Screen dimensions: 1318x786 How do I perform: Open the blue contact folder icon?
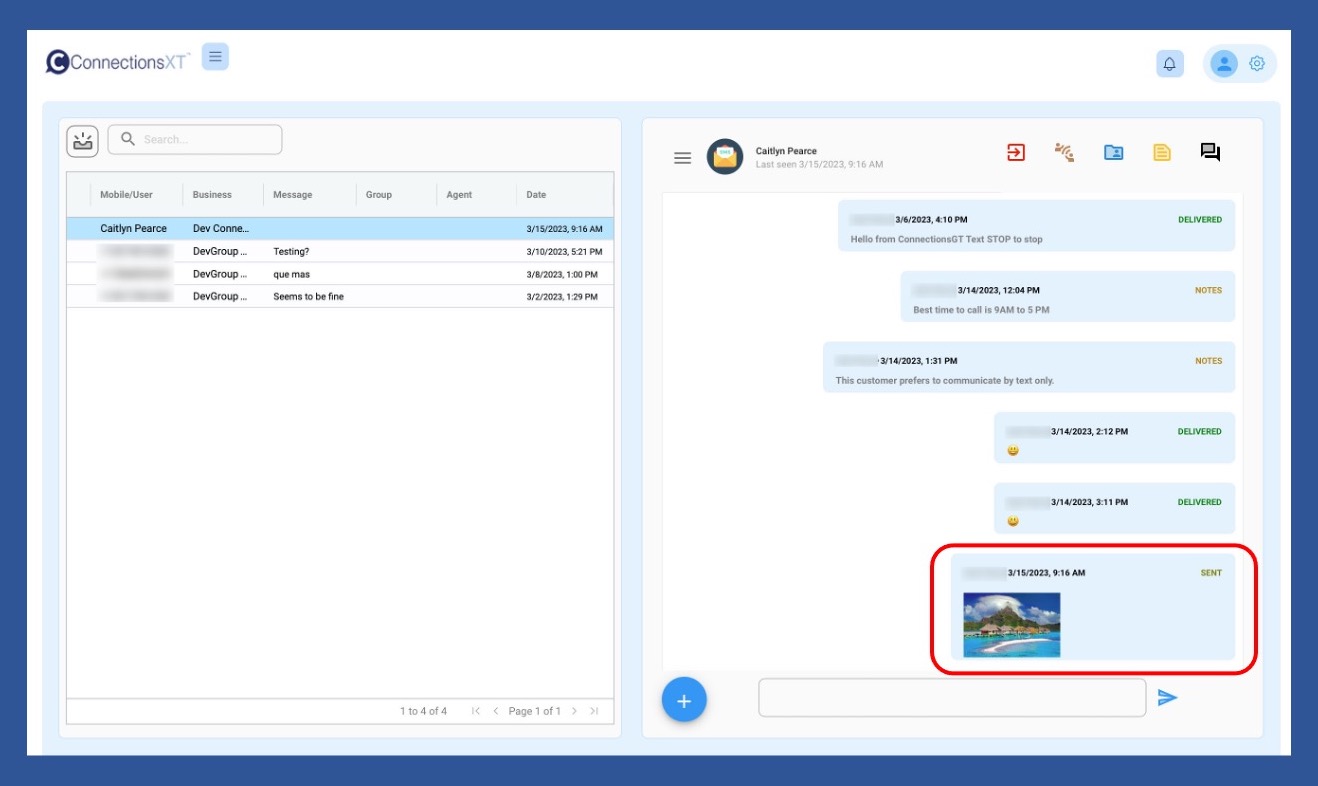1113,153
